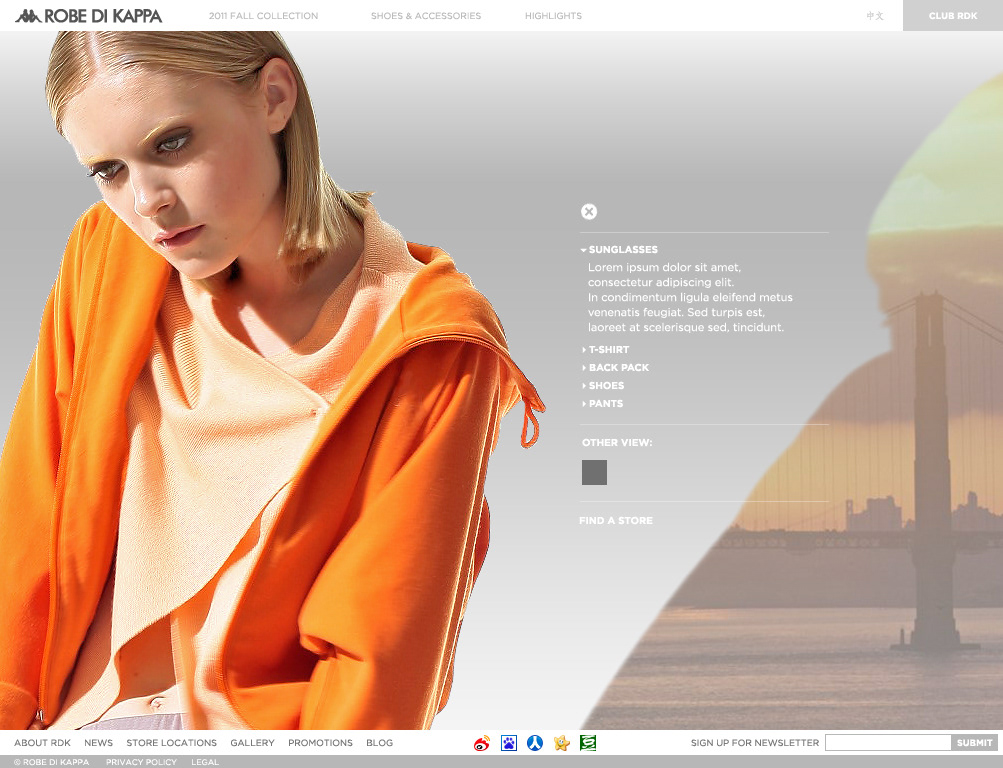Go to the Highlights menu item

pyautogui.click(x=553, y=16)
